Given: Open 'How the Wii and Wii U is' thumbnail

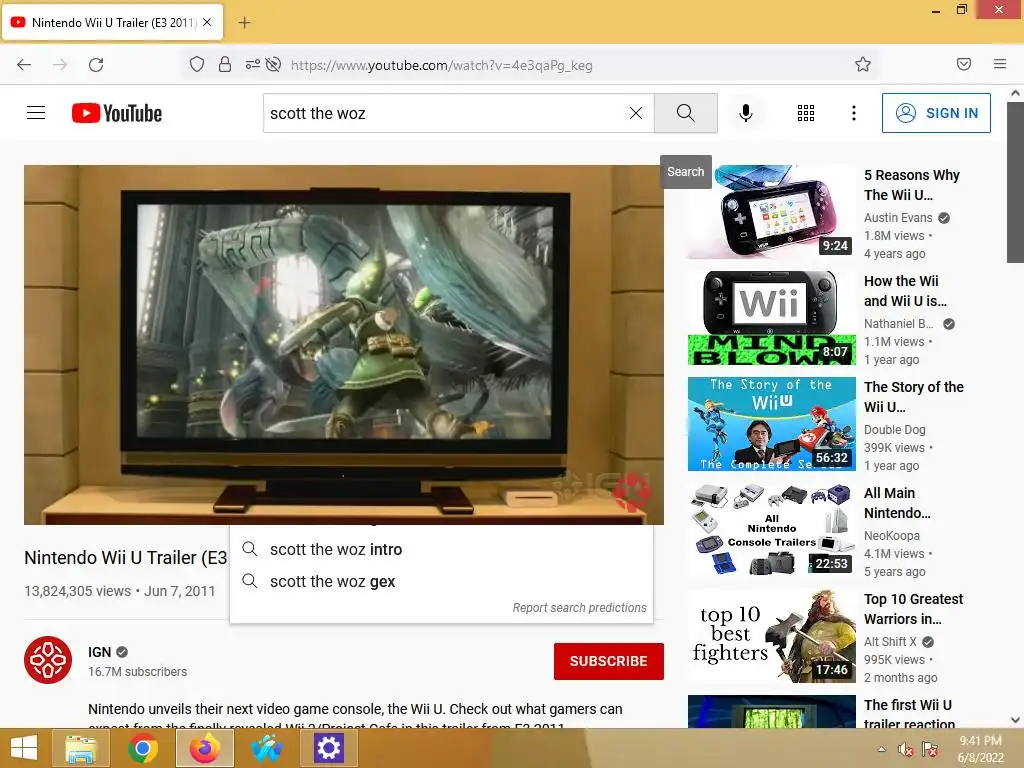Looking at the screenshot, I should click(771, 317).
